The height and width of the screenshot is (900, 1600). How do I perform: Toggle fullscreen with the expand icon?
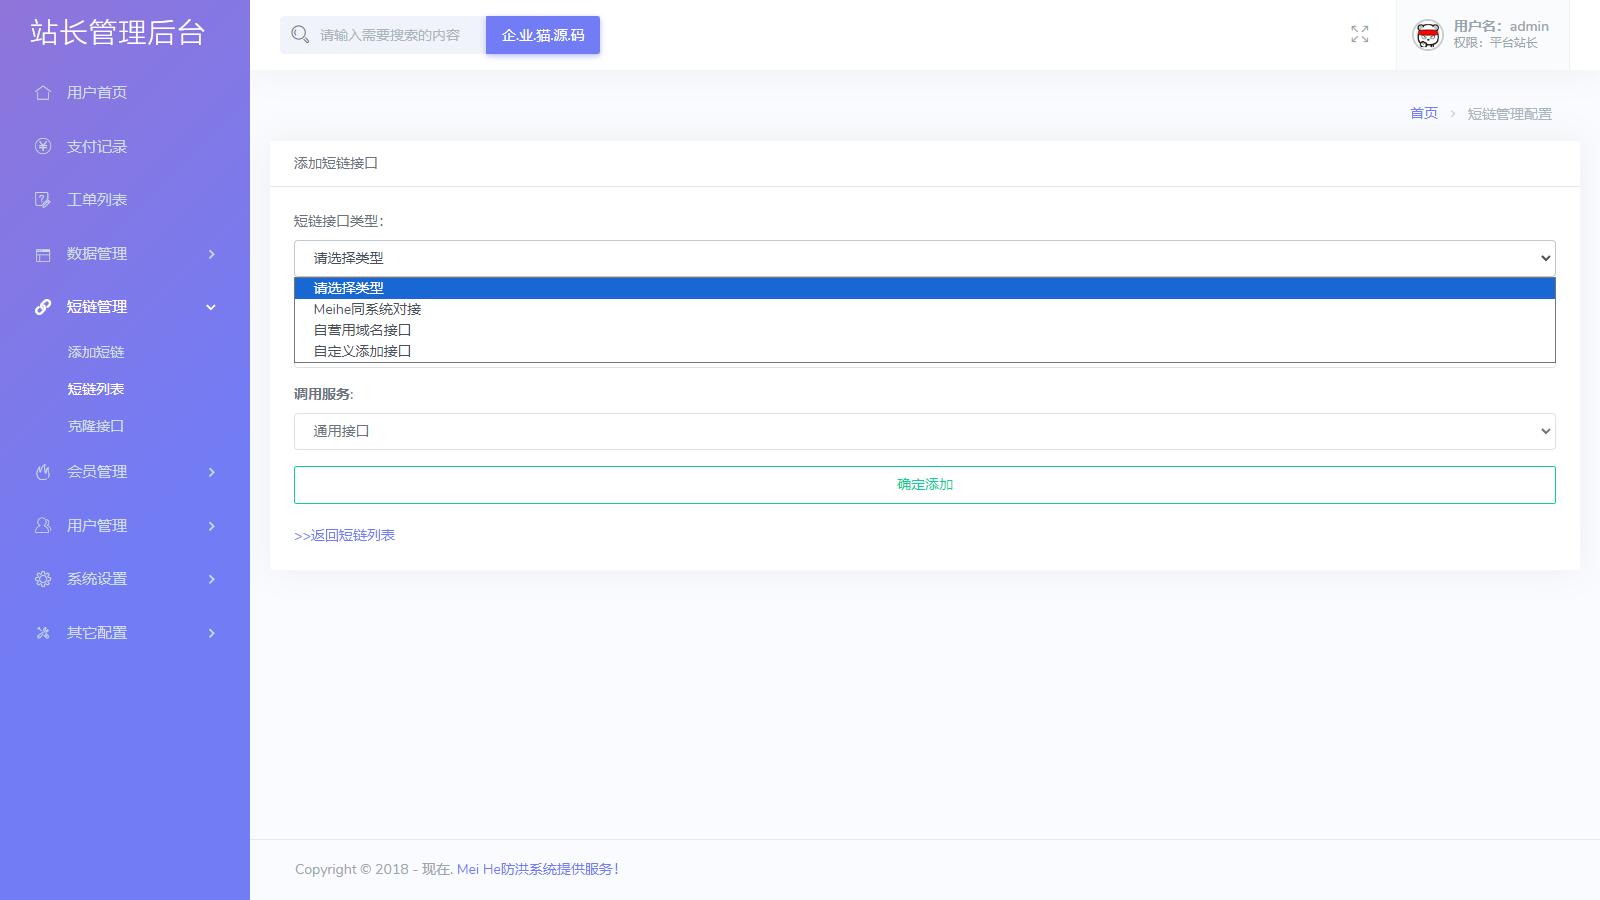click(x=1359, y=35)
